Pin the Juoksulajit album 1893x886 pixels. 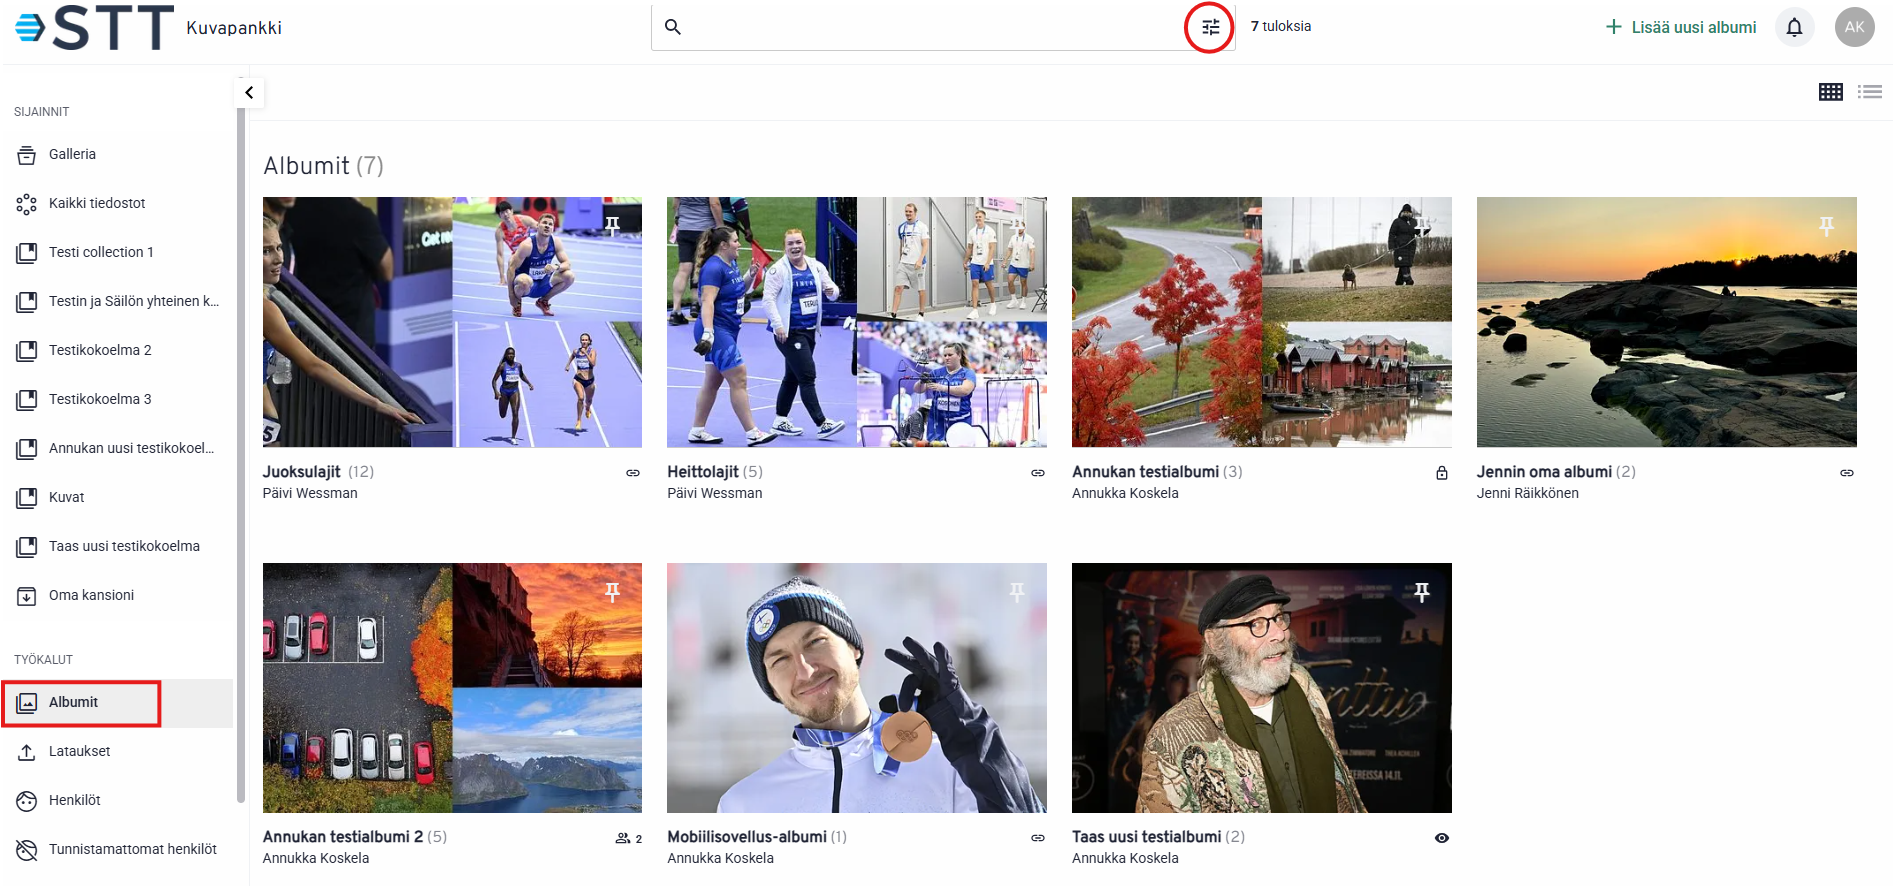[612, 226]
